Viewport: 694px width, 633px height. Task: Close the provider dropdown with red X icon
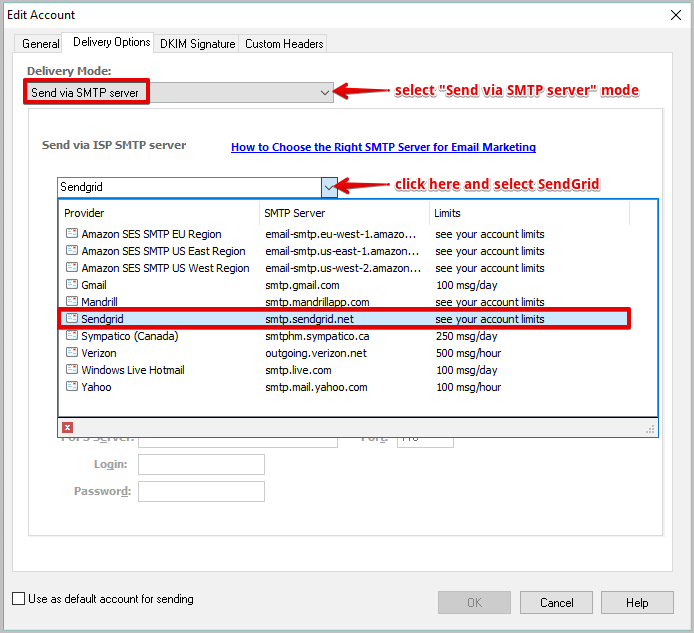coord(67,427)
